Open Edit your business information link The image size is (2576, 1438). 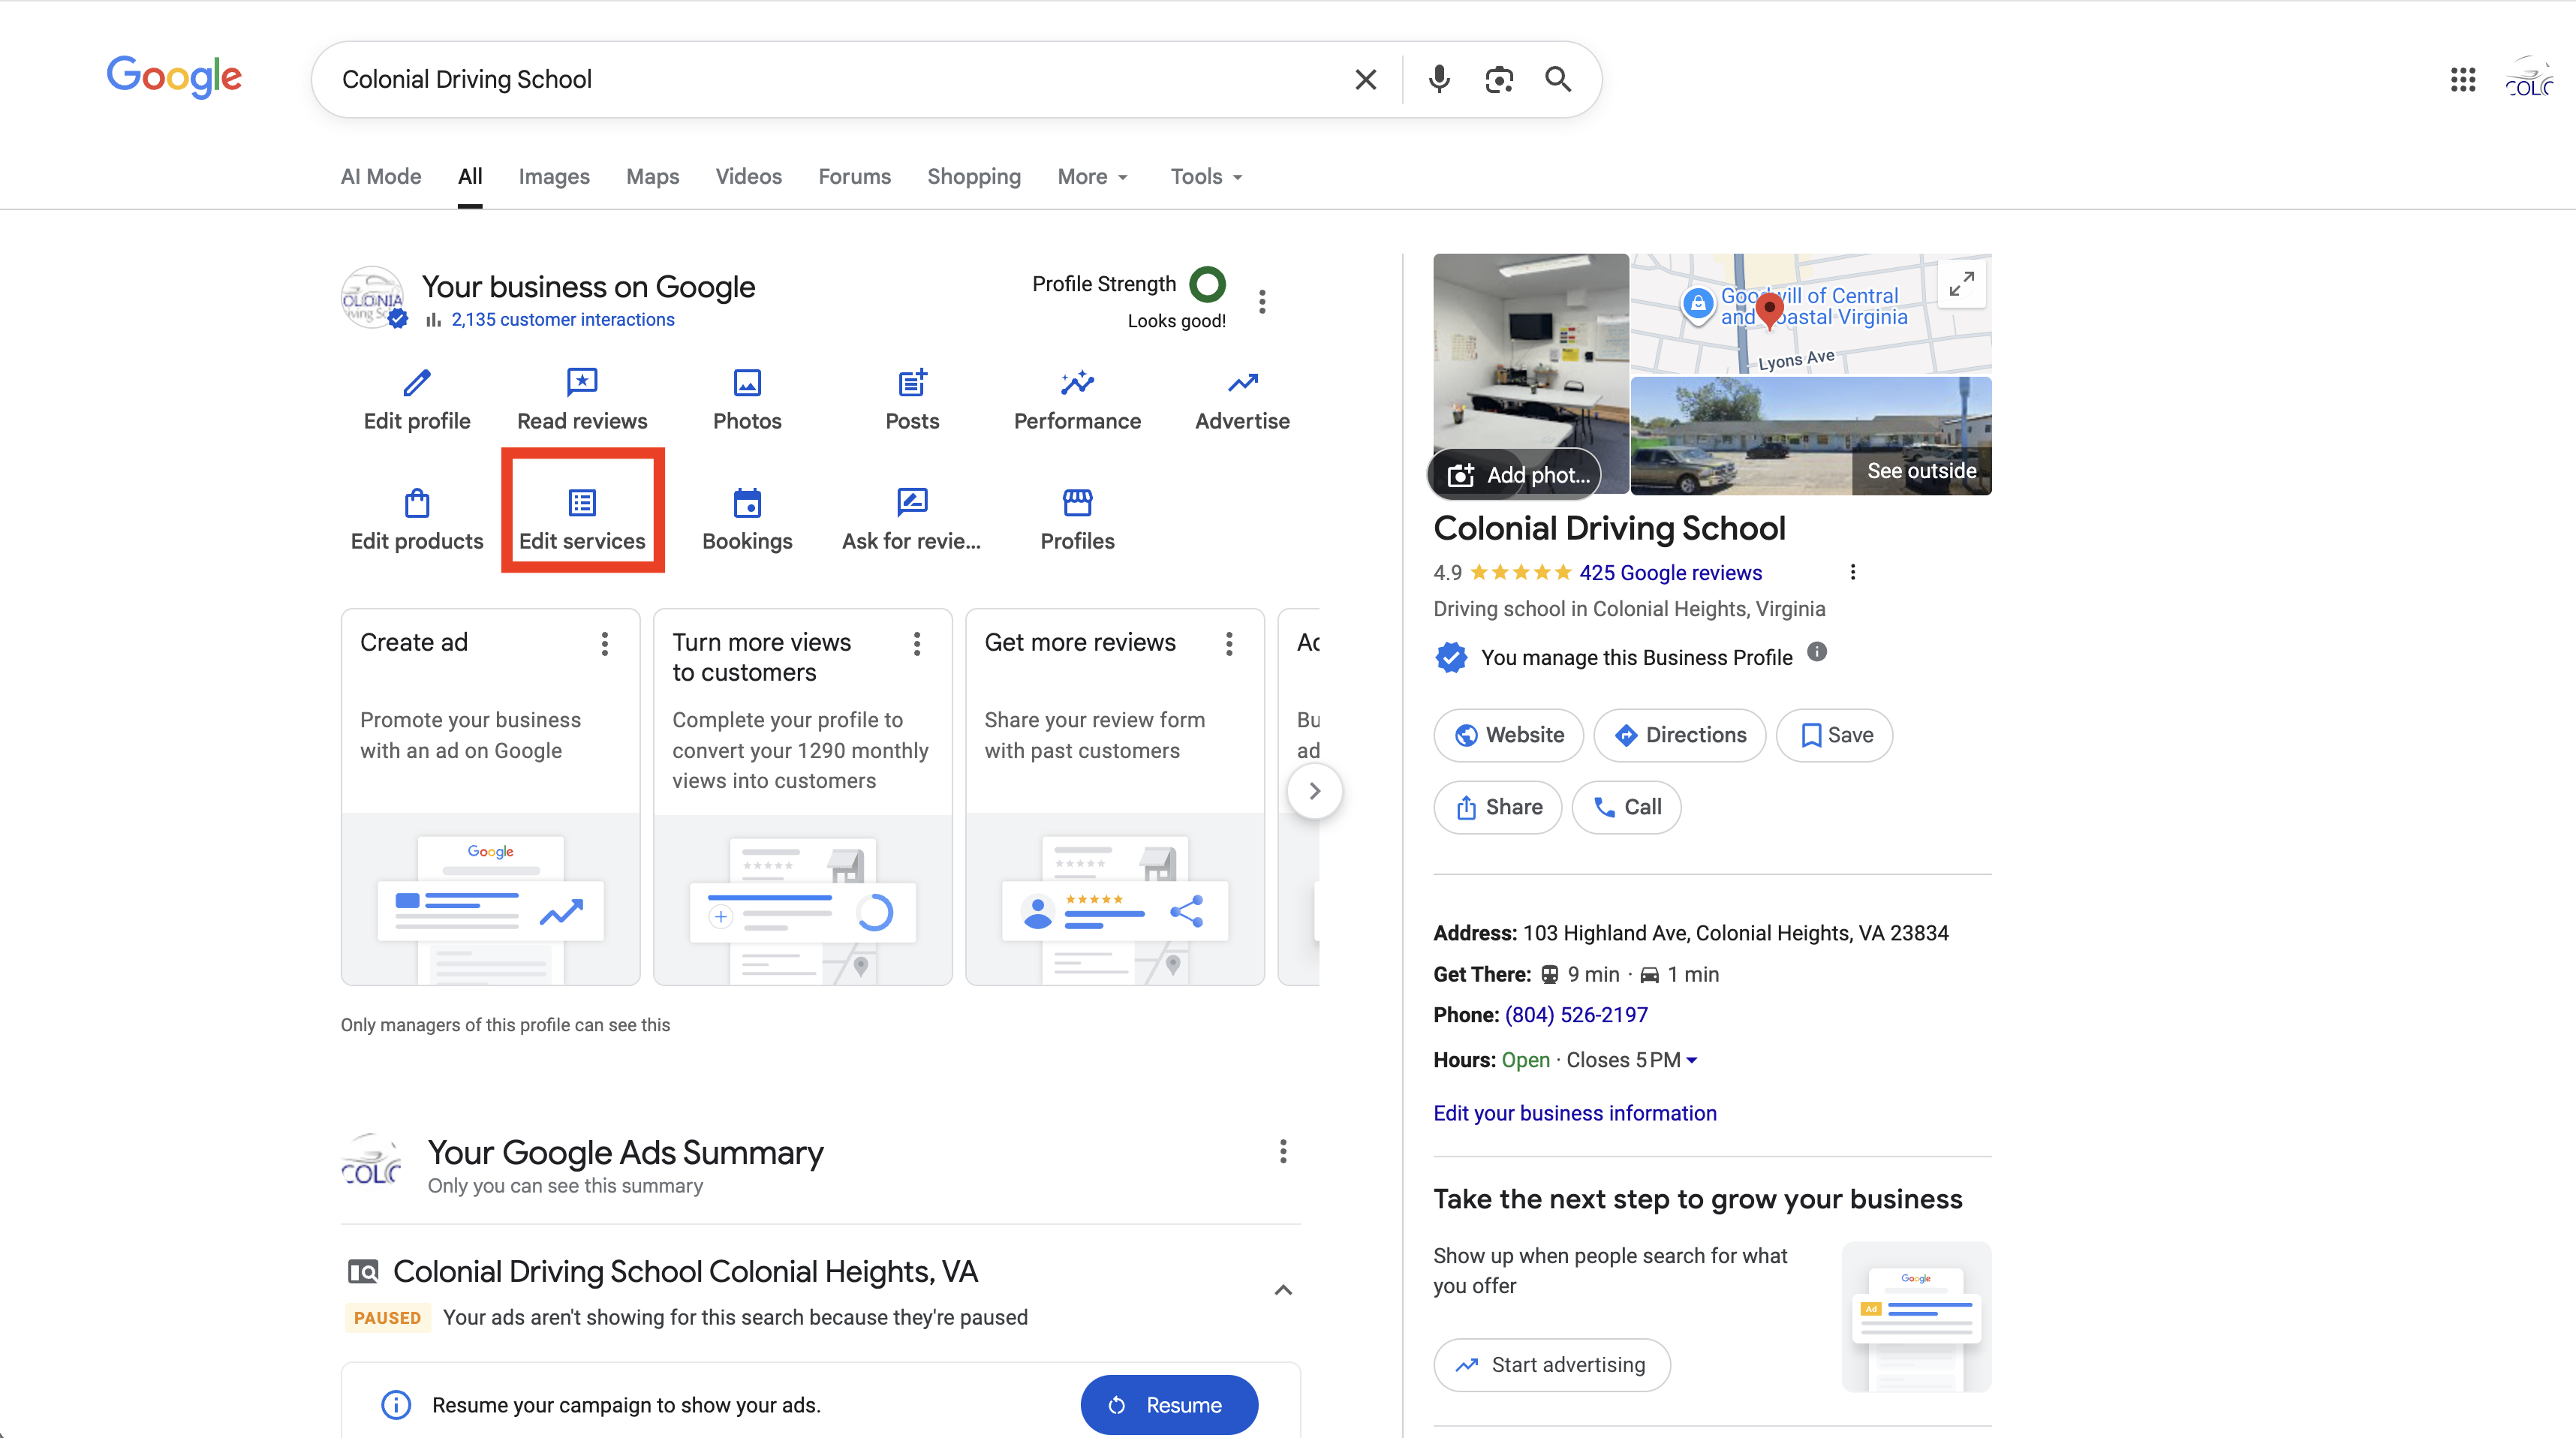pos(1575,1112)
